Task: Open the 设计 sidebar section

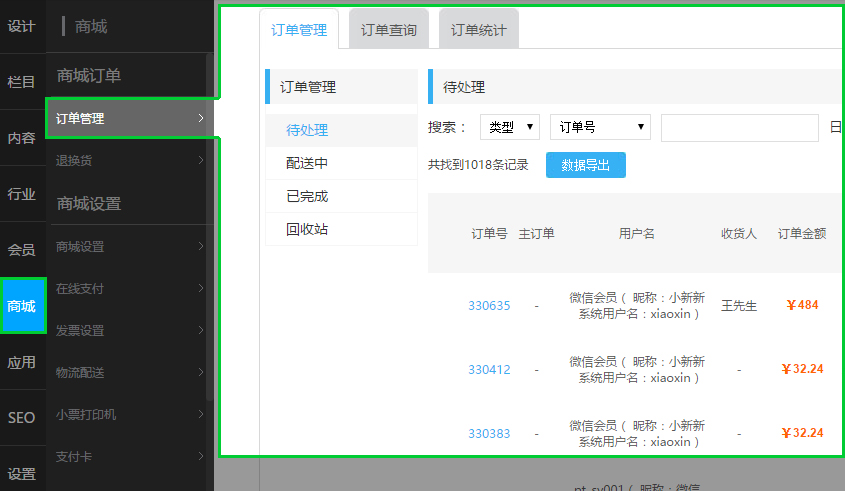Action: (22, 26)
